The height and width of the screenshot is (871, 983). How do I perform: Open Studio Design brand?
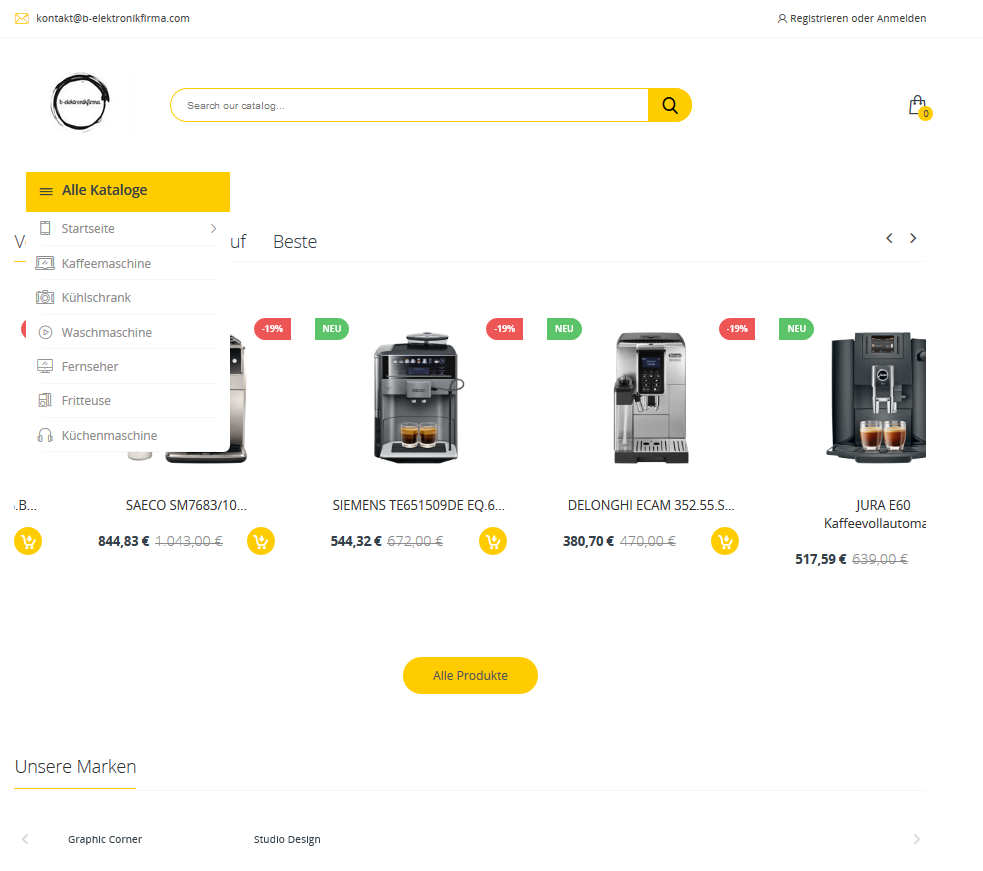coord(287,839)
